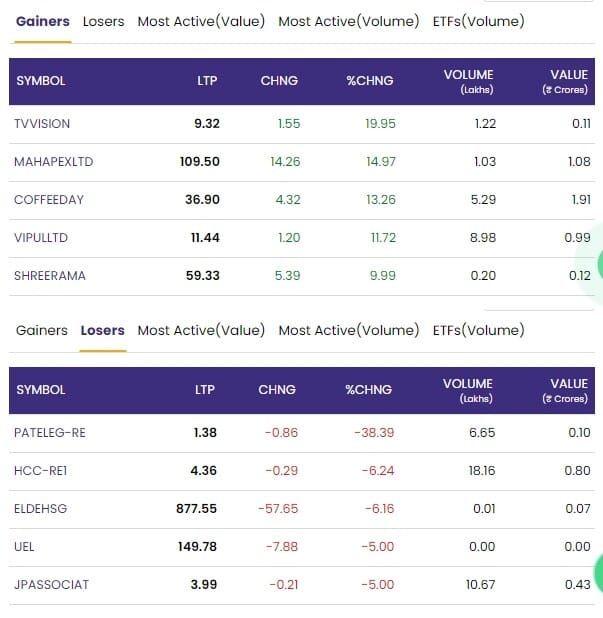The height and width of the screenshot is (618, 603).
Task: Click green floating button beside JPASSOCIAT row
Action: point(599,573)
